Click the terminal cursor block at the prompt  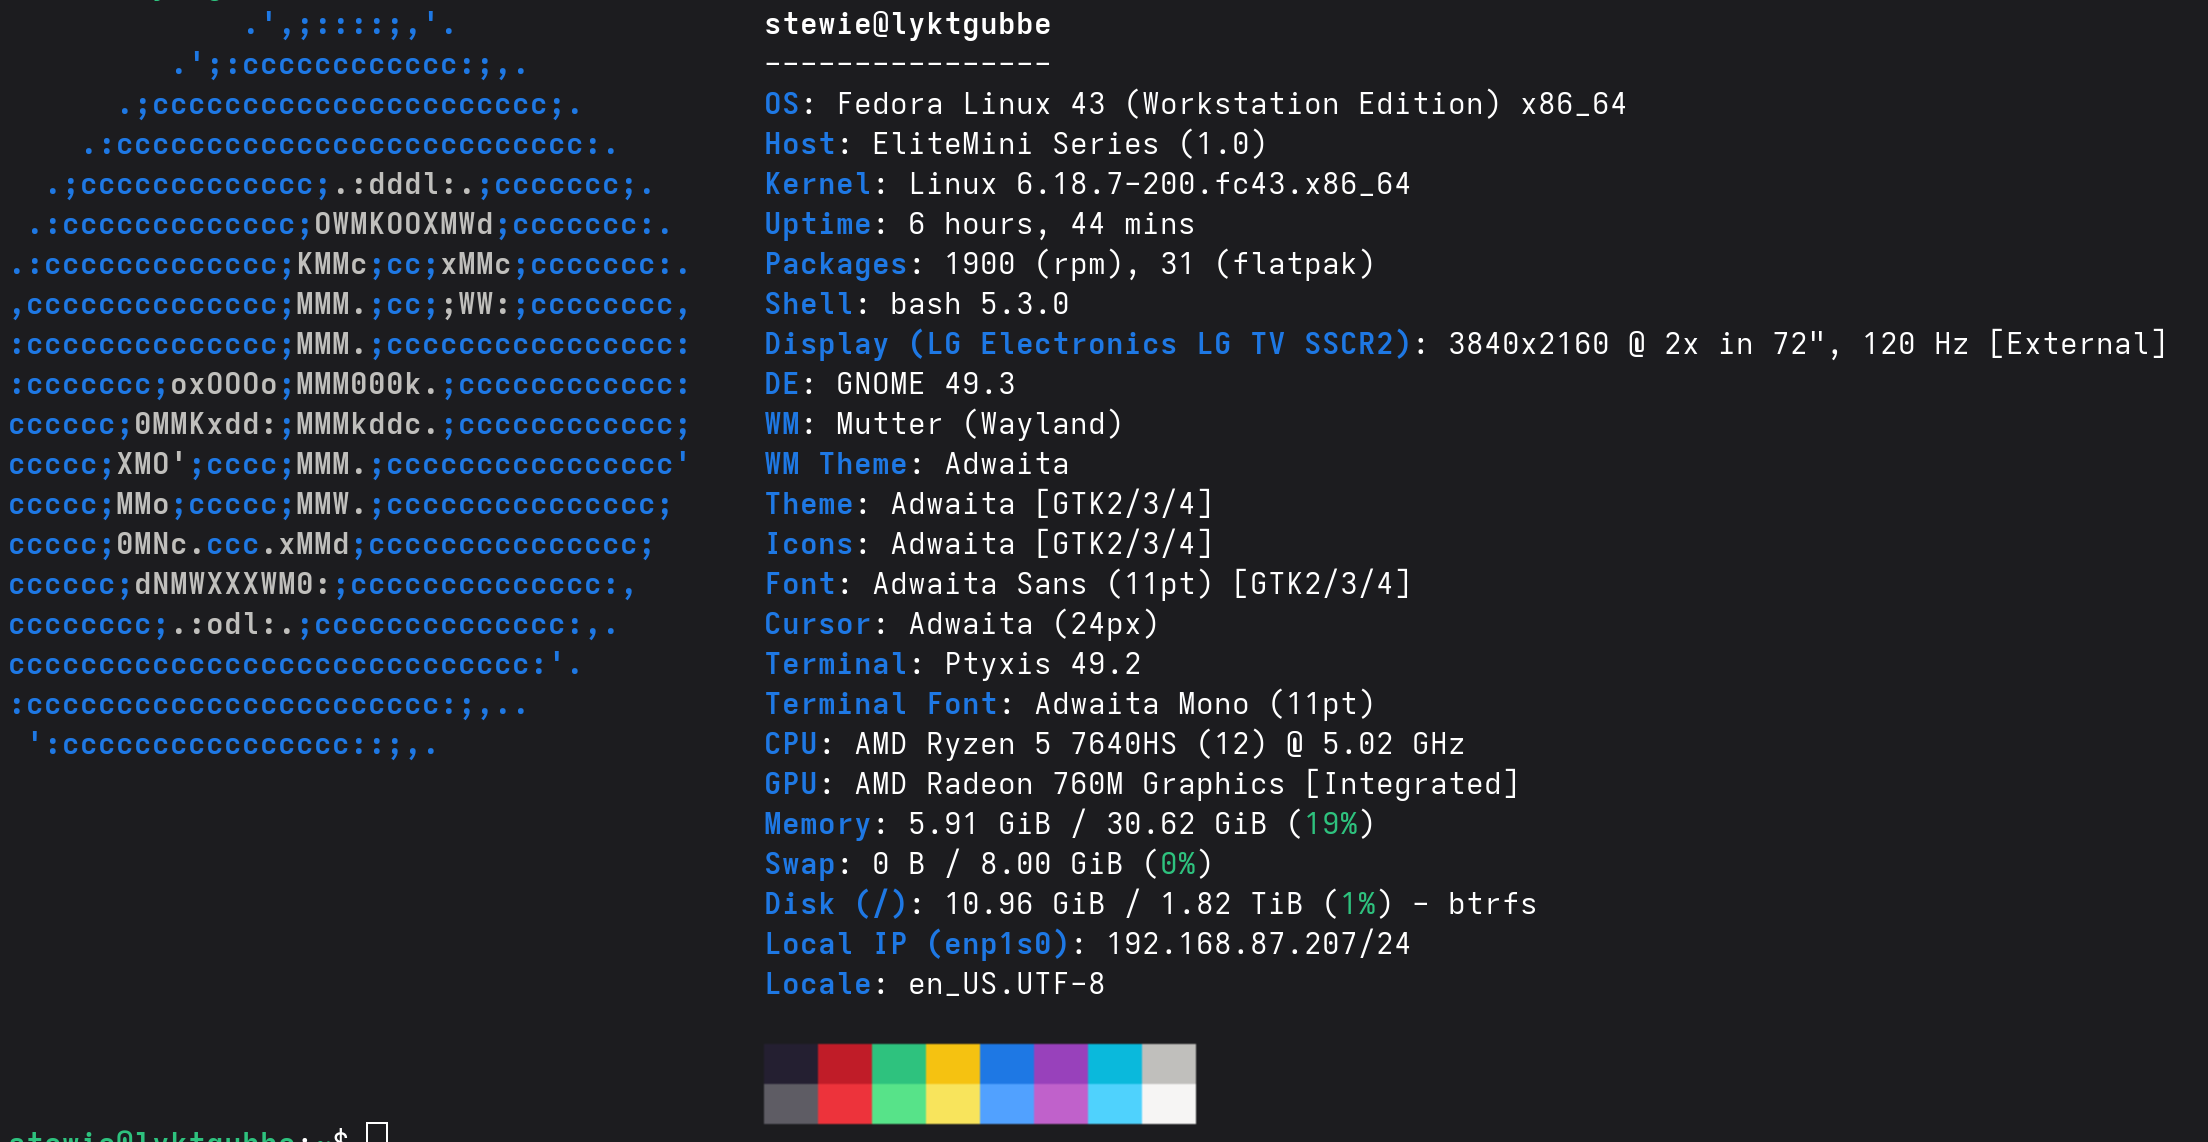click(377, 1133)
